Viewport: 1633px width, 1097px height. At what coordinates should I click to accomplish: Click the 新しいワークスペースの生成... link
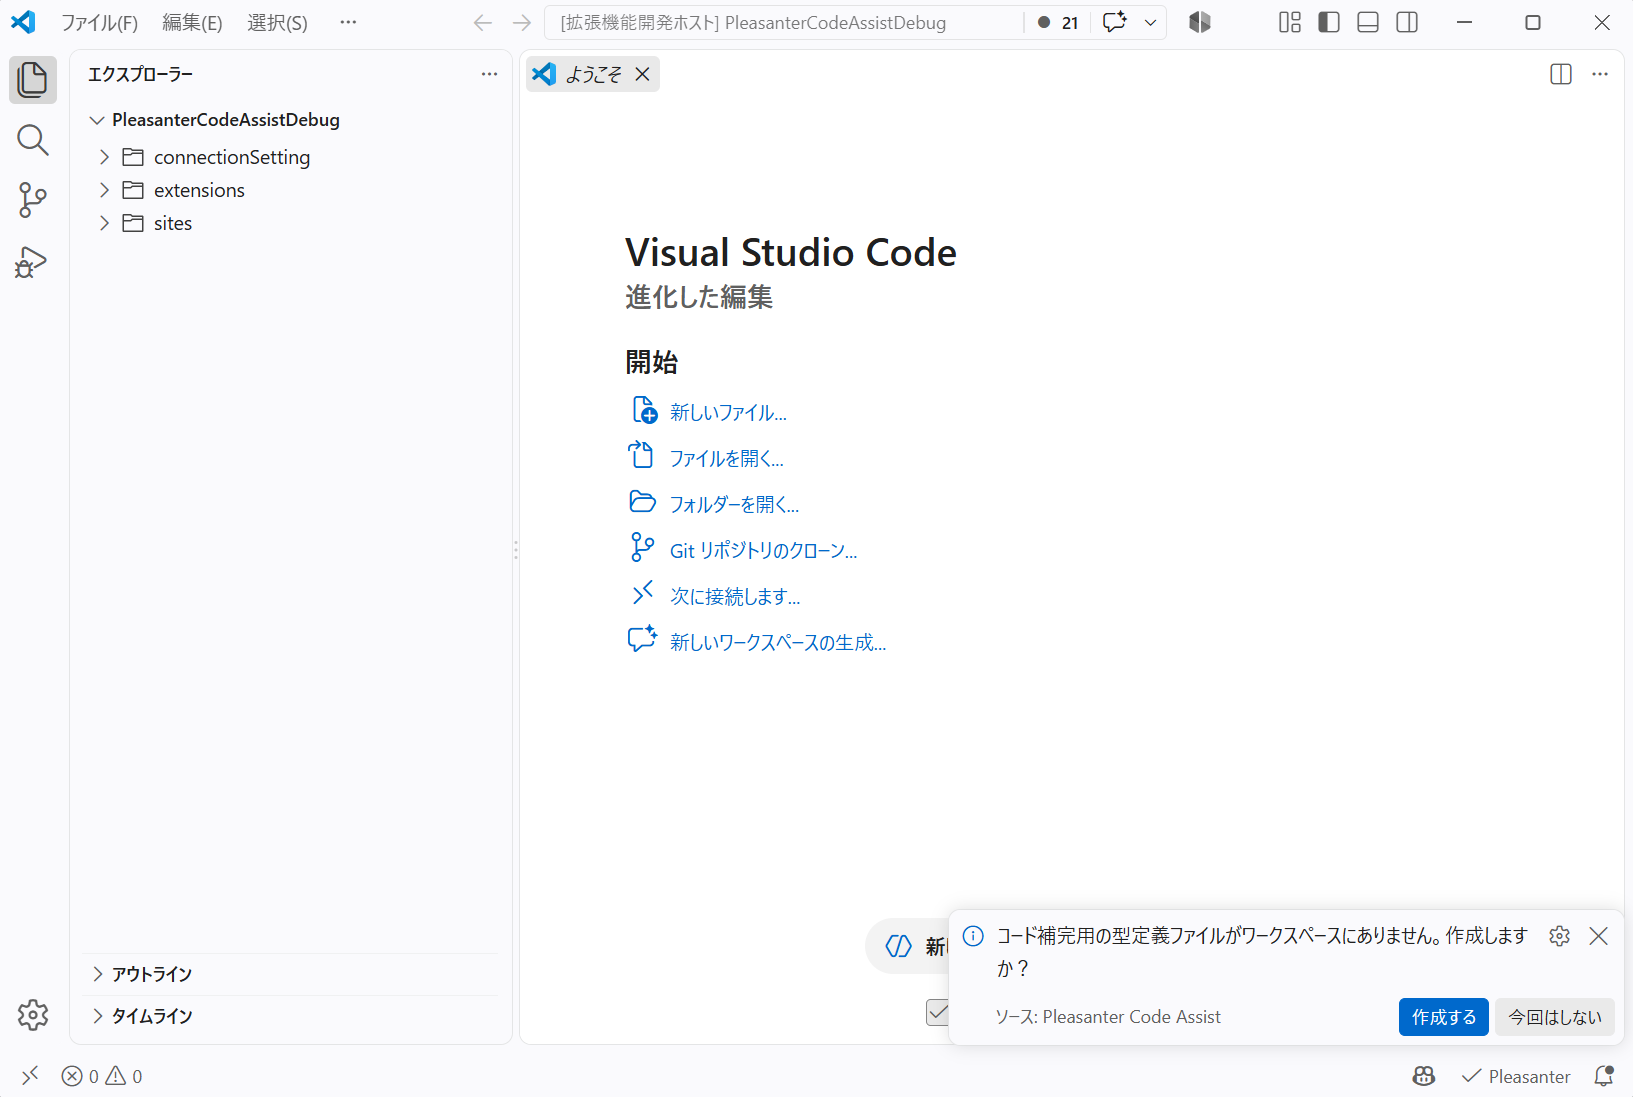click(x=778, y=642)
